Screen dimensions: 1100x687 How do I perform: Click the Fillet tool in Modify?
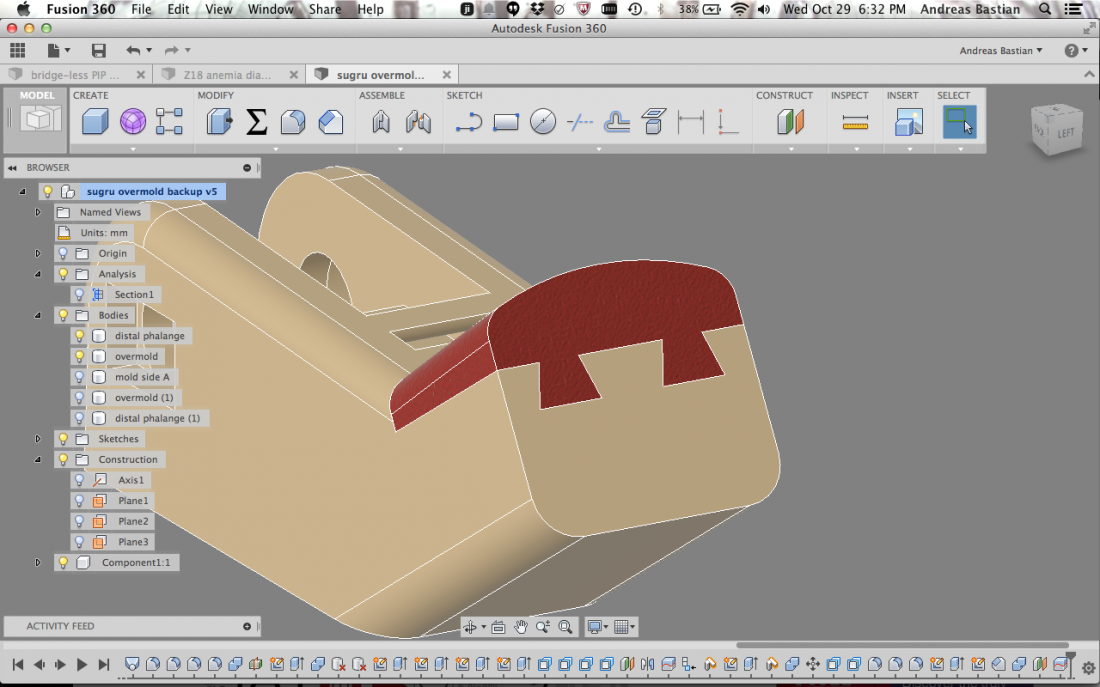pos(292,122)
